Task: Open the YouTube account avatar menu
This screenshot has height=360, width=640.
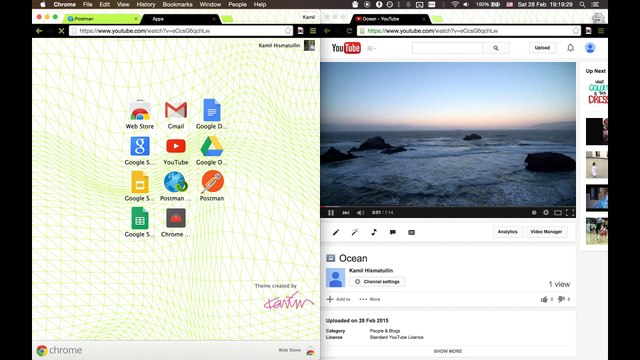Action: pos(590,48)
